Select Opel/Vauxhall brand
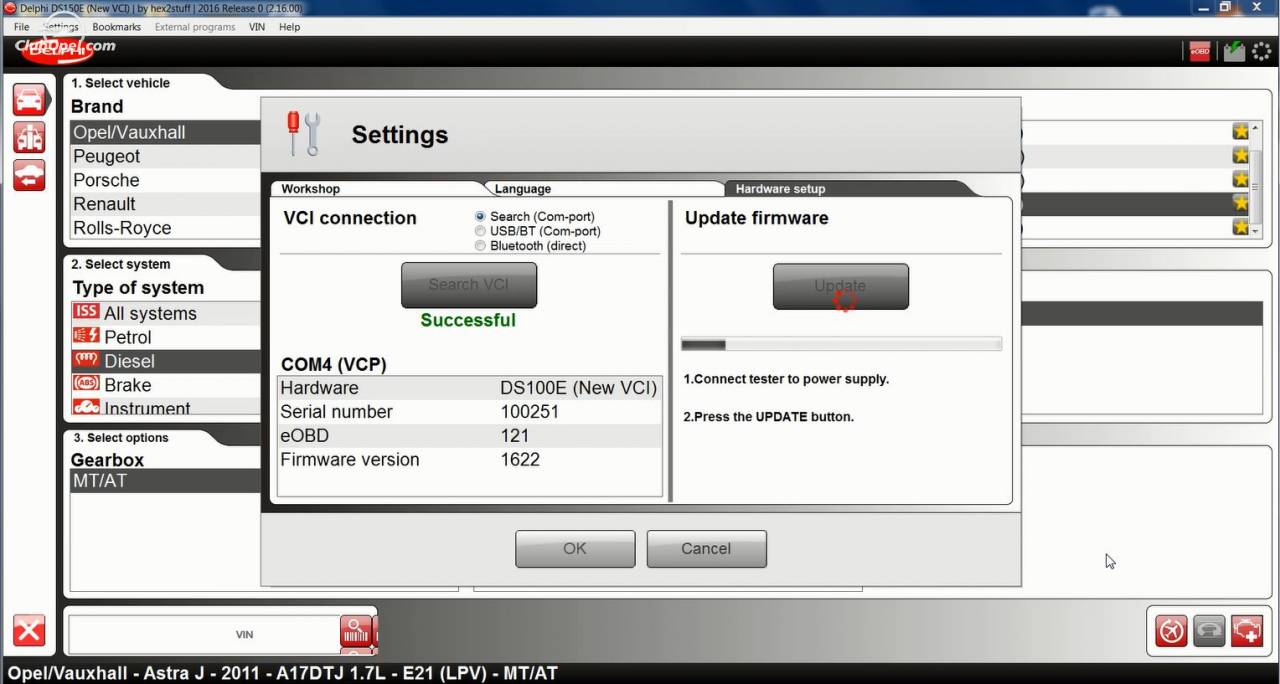The image size is (1280, 684). coord(165,132)
